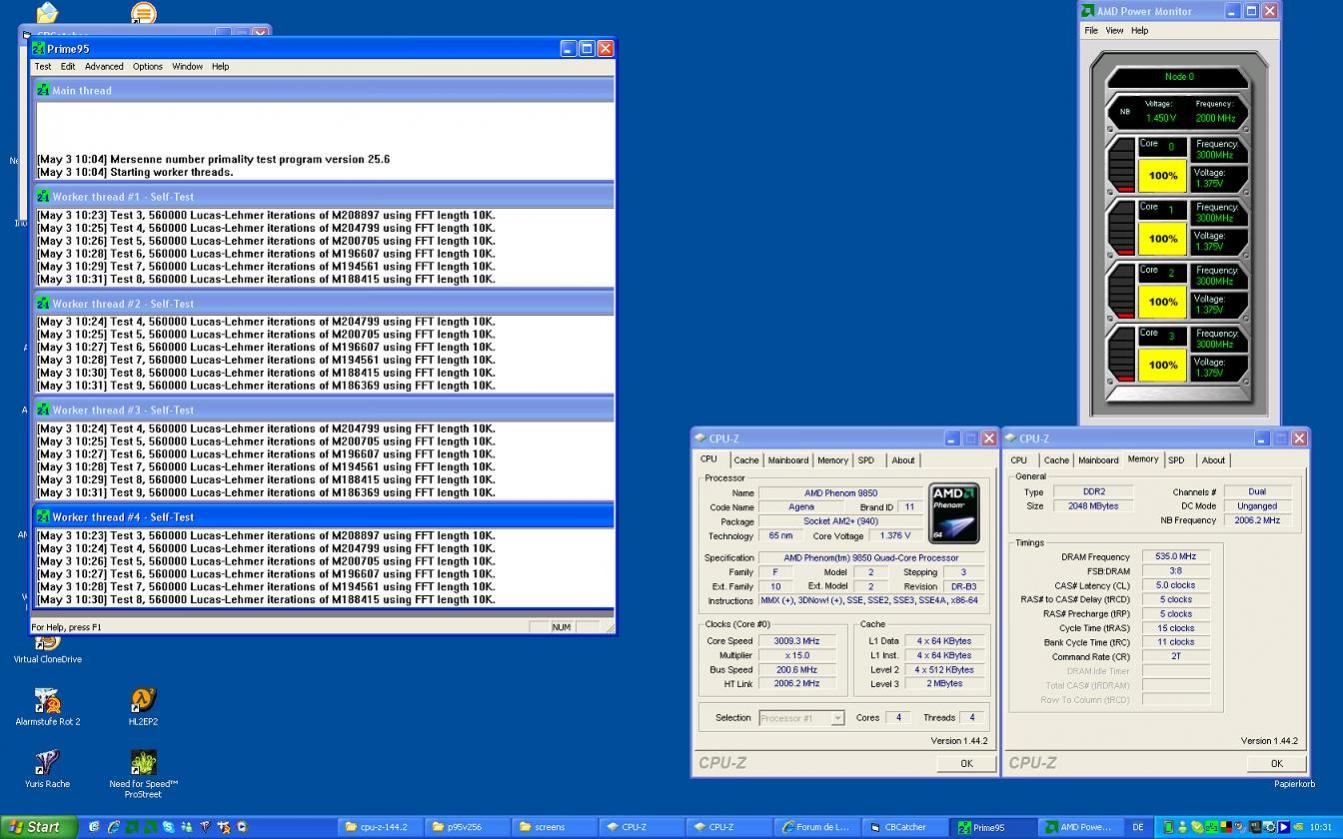The image size is (1343, 839).
Task: Open the Edit menu in Prime95
Action: [68, 67]
